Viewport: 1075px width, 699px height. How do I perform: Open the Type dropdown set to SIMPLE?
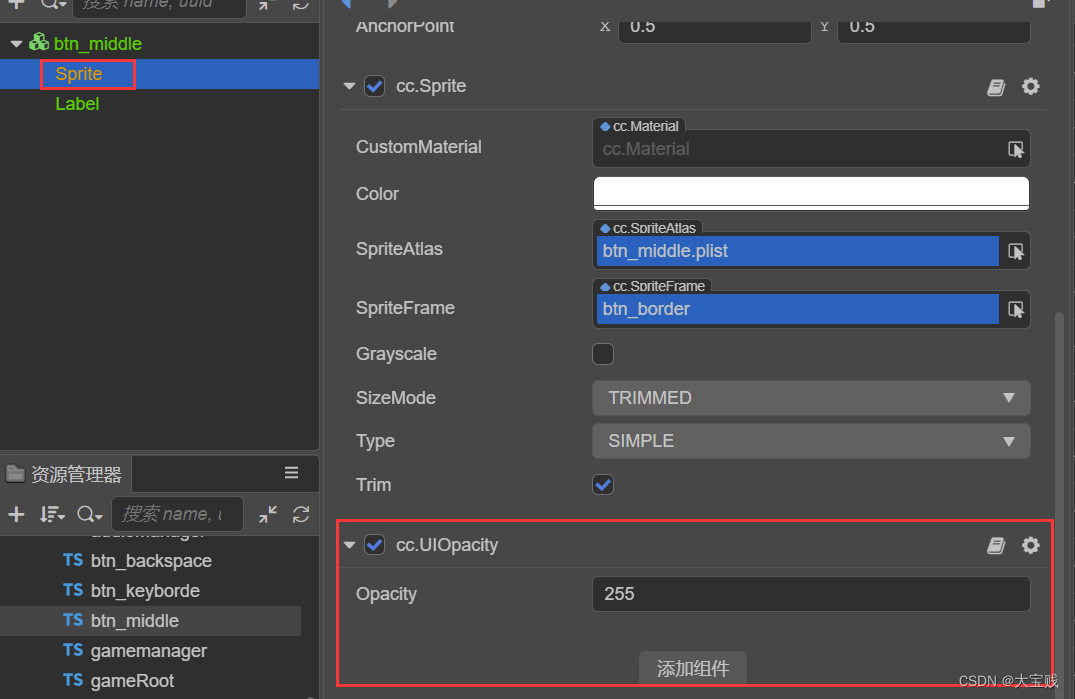pyautogui.click(x=811, y=441)
